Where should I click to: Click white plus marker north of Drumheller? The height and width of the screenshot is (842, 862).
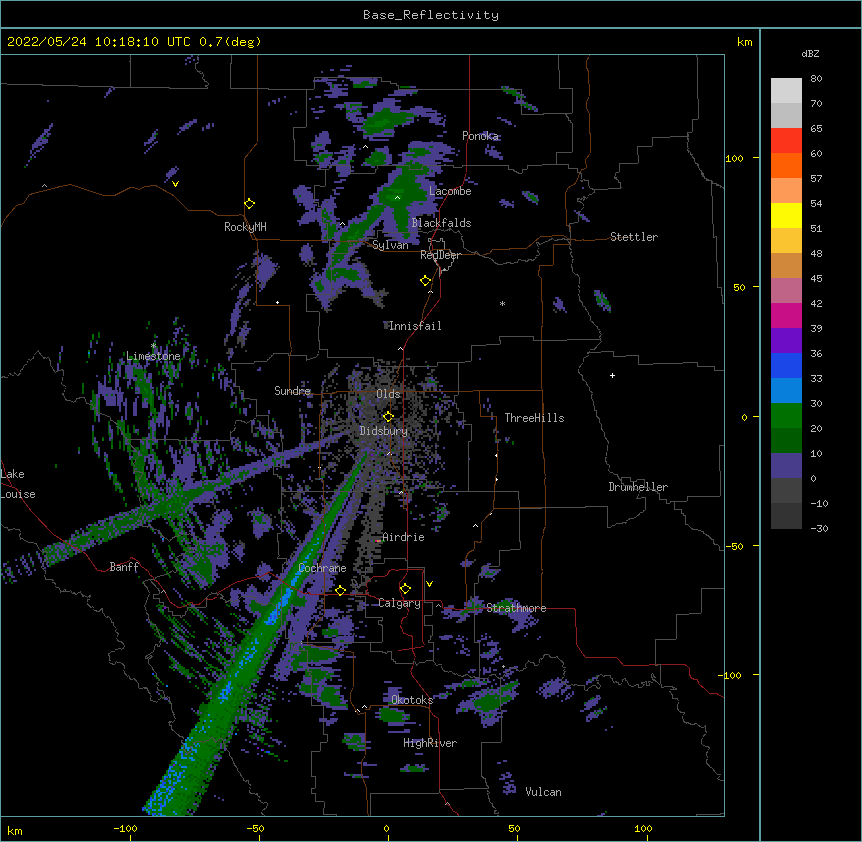612,375
